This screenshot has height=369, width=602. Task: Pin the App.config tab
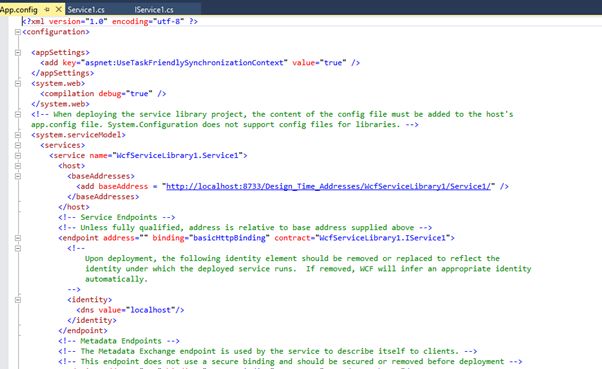(47, 9)
